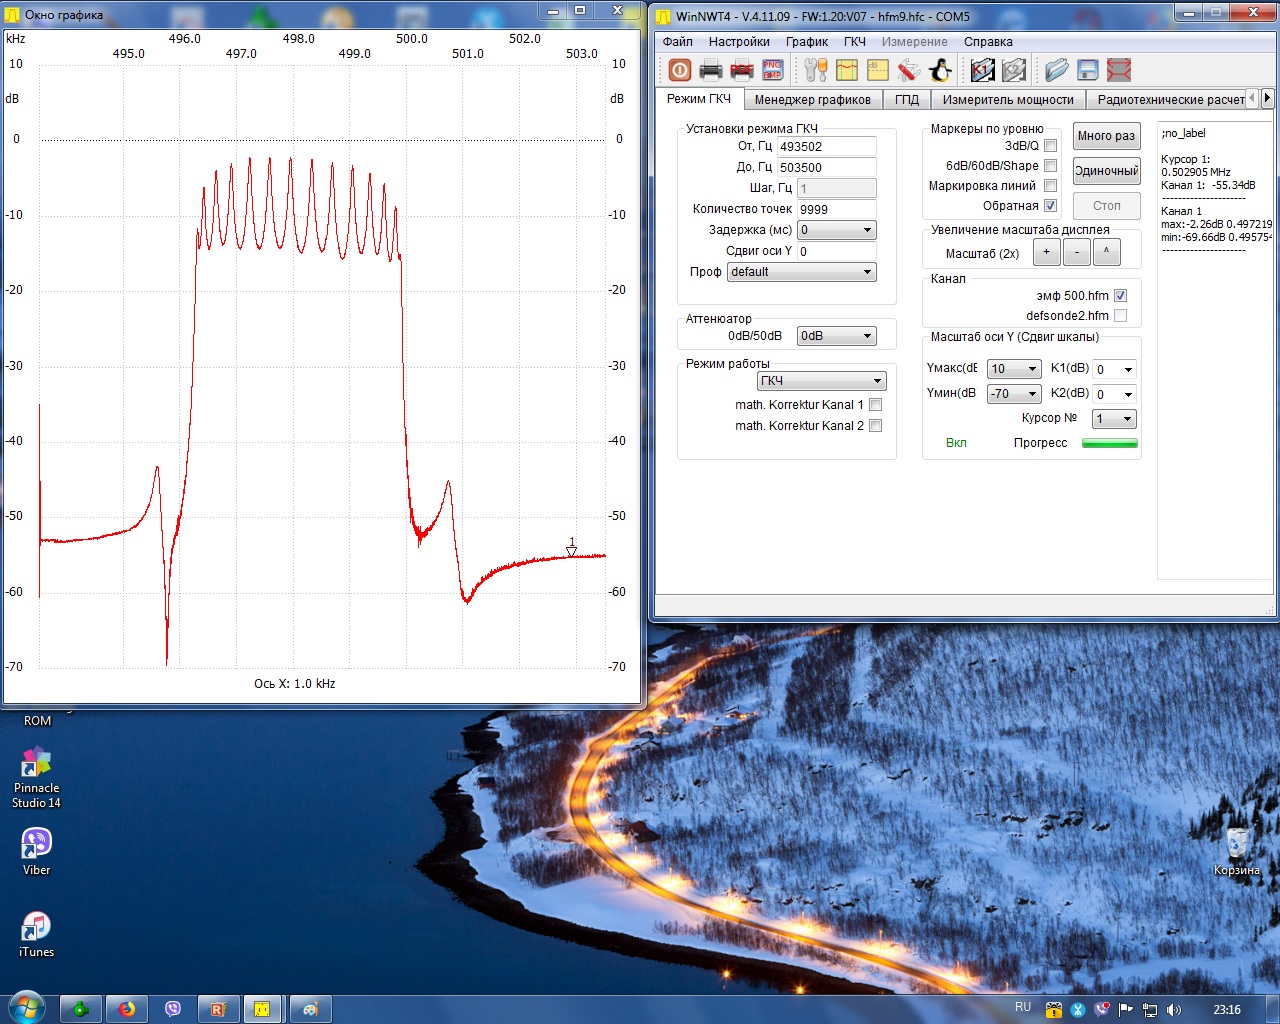
Task: Click the yellow WinNWT4 taskbar icon
Action: (262, 1009)
